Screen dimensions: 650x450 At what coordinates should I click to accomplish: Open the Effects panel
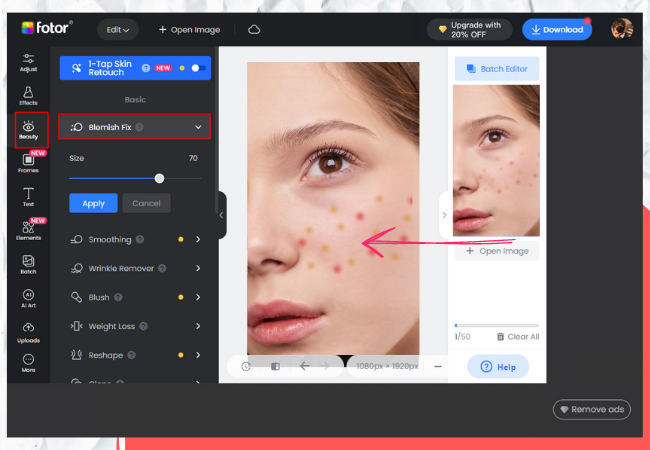[x=28, y=95]
